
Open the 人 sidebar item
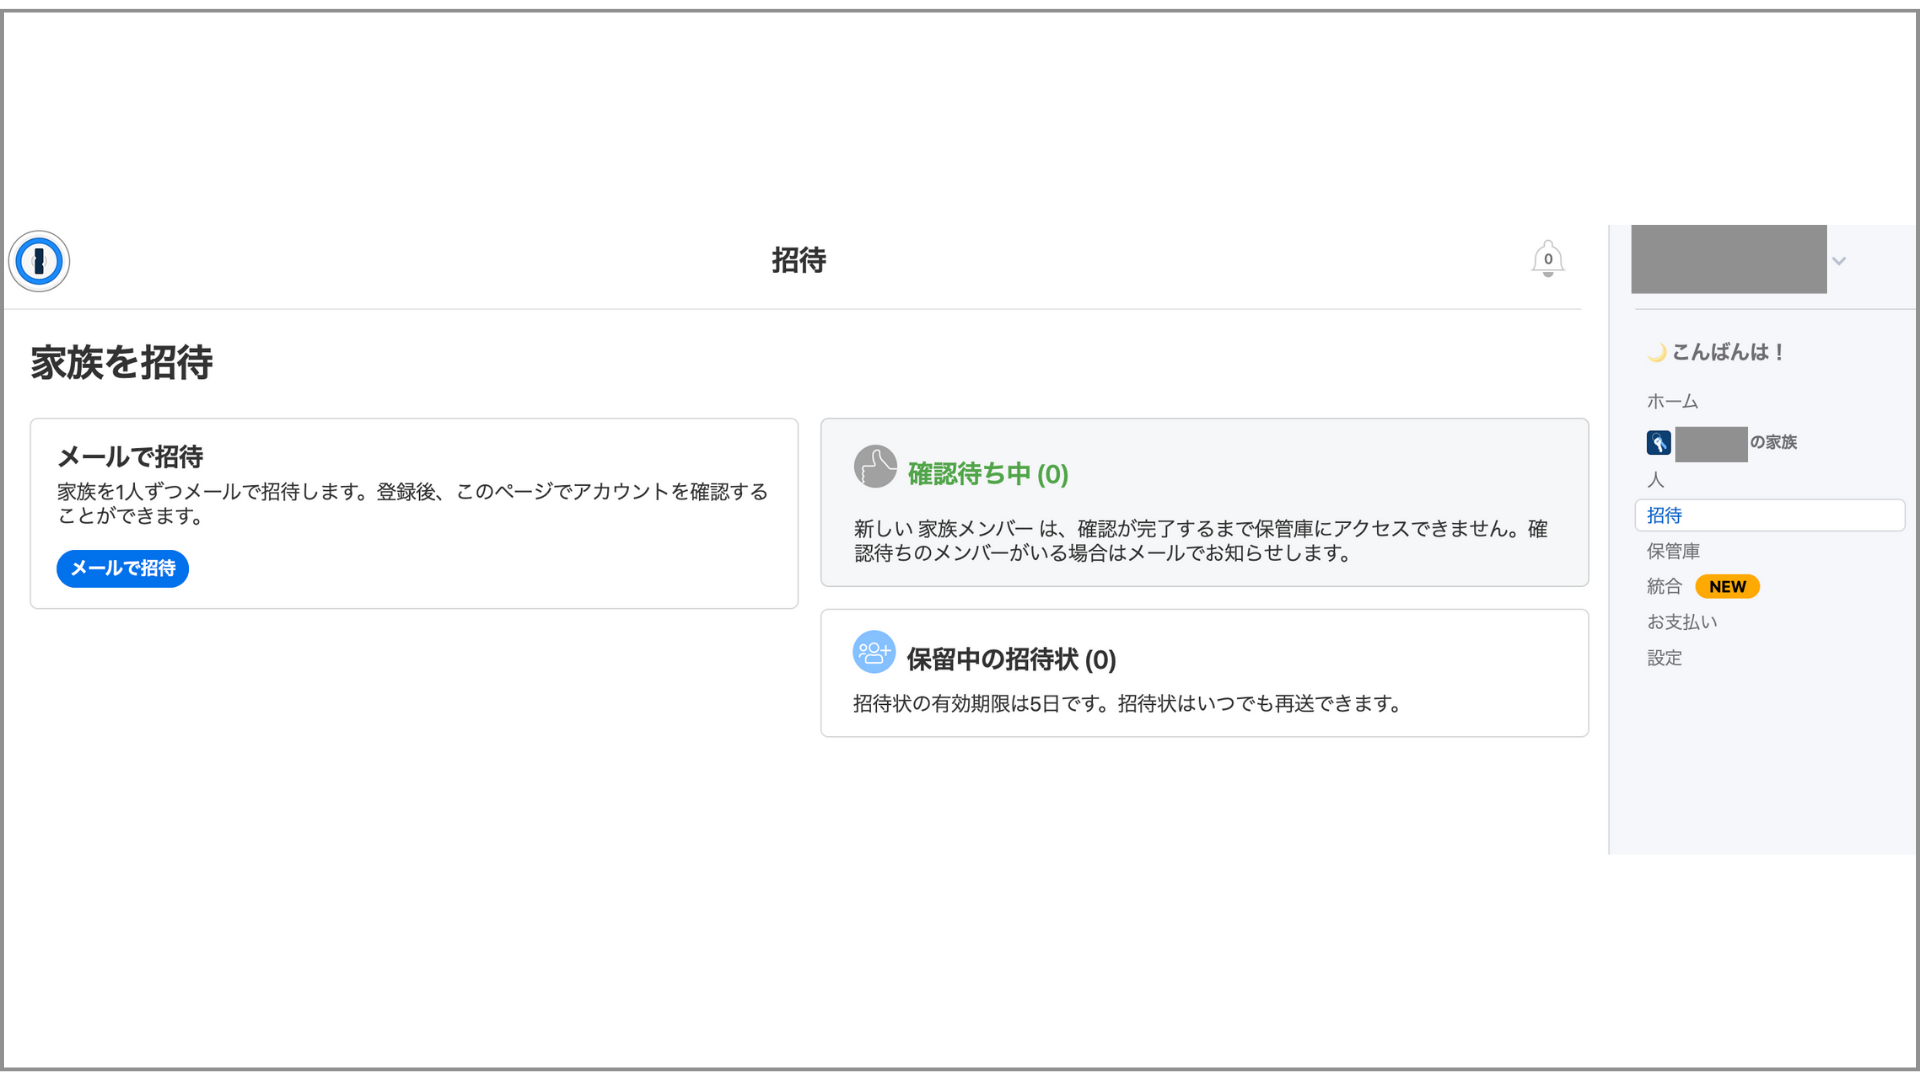tap(1656, 480)
